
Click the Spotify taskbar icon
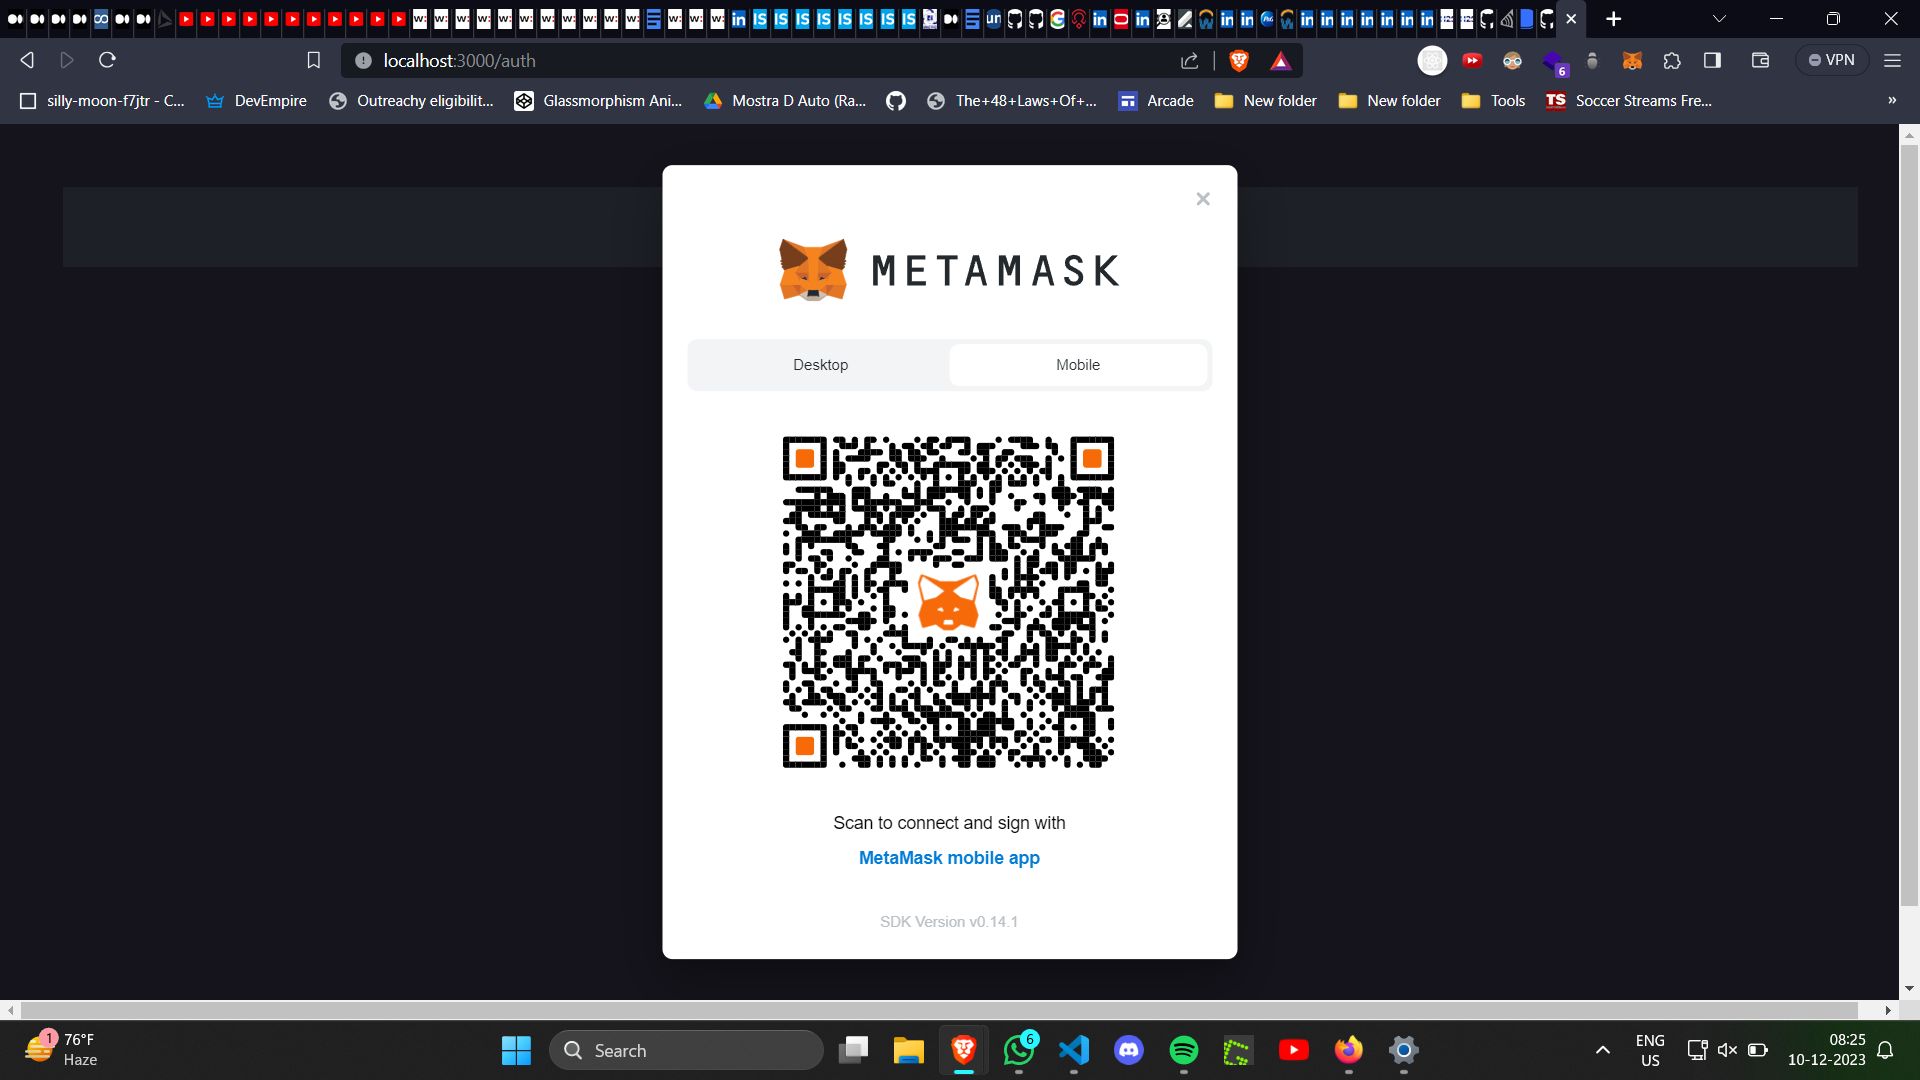[x=1183, y=1050]
